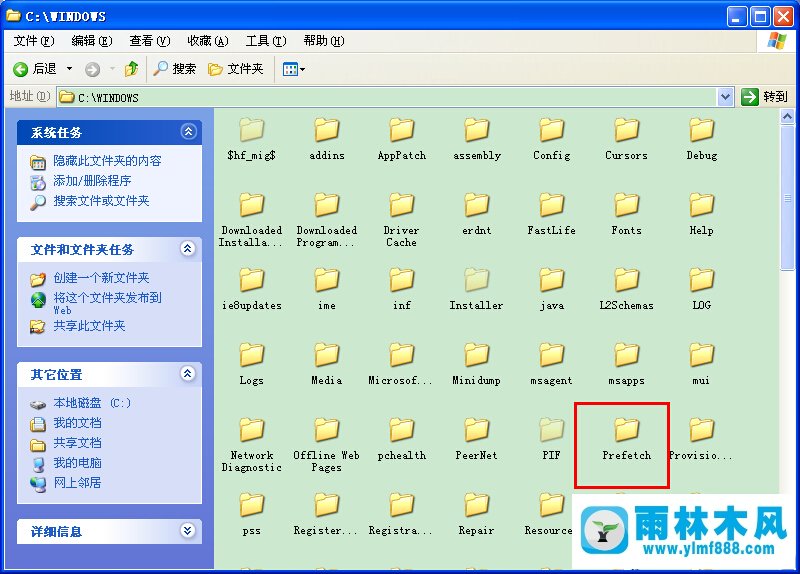Click the Go button next to address bar
Screen dimensions: 800x574
[764, 96]
